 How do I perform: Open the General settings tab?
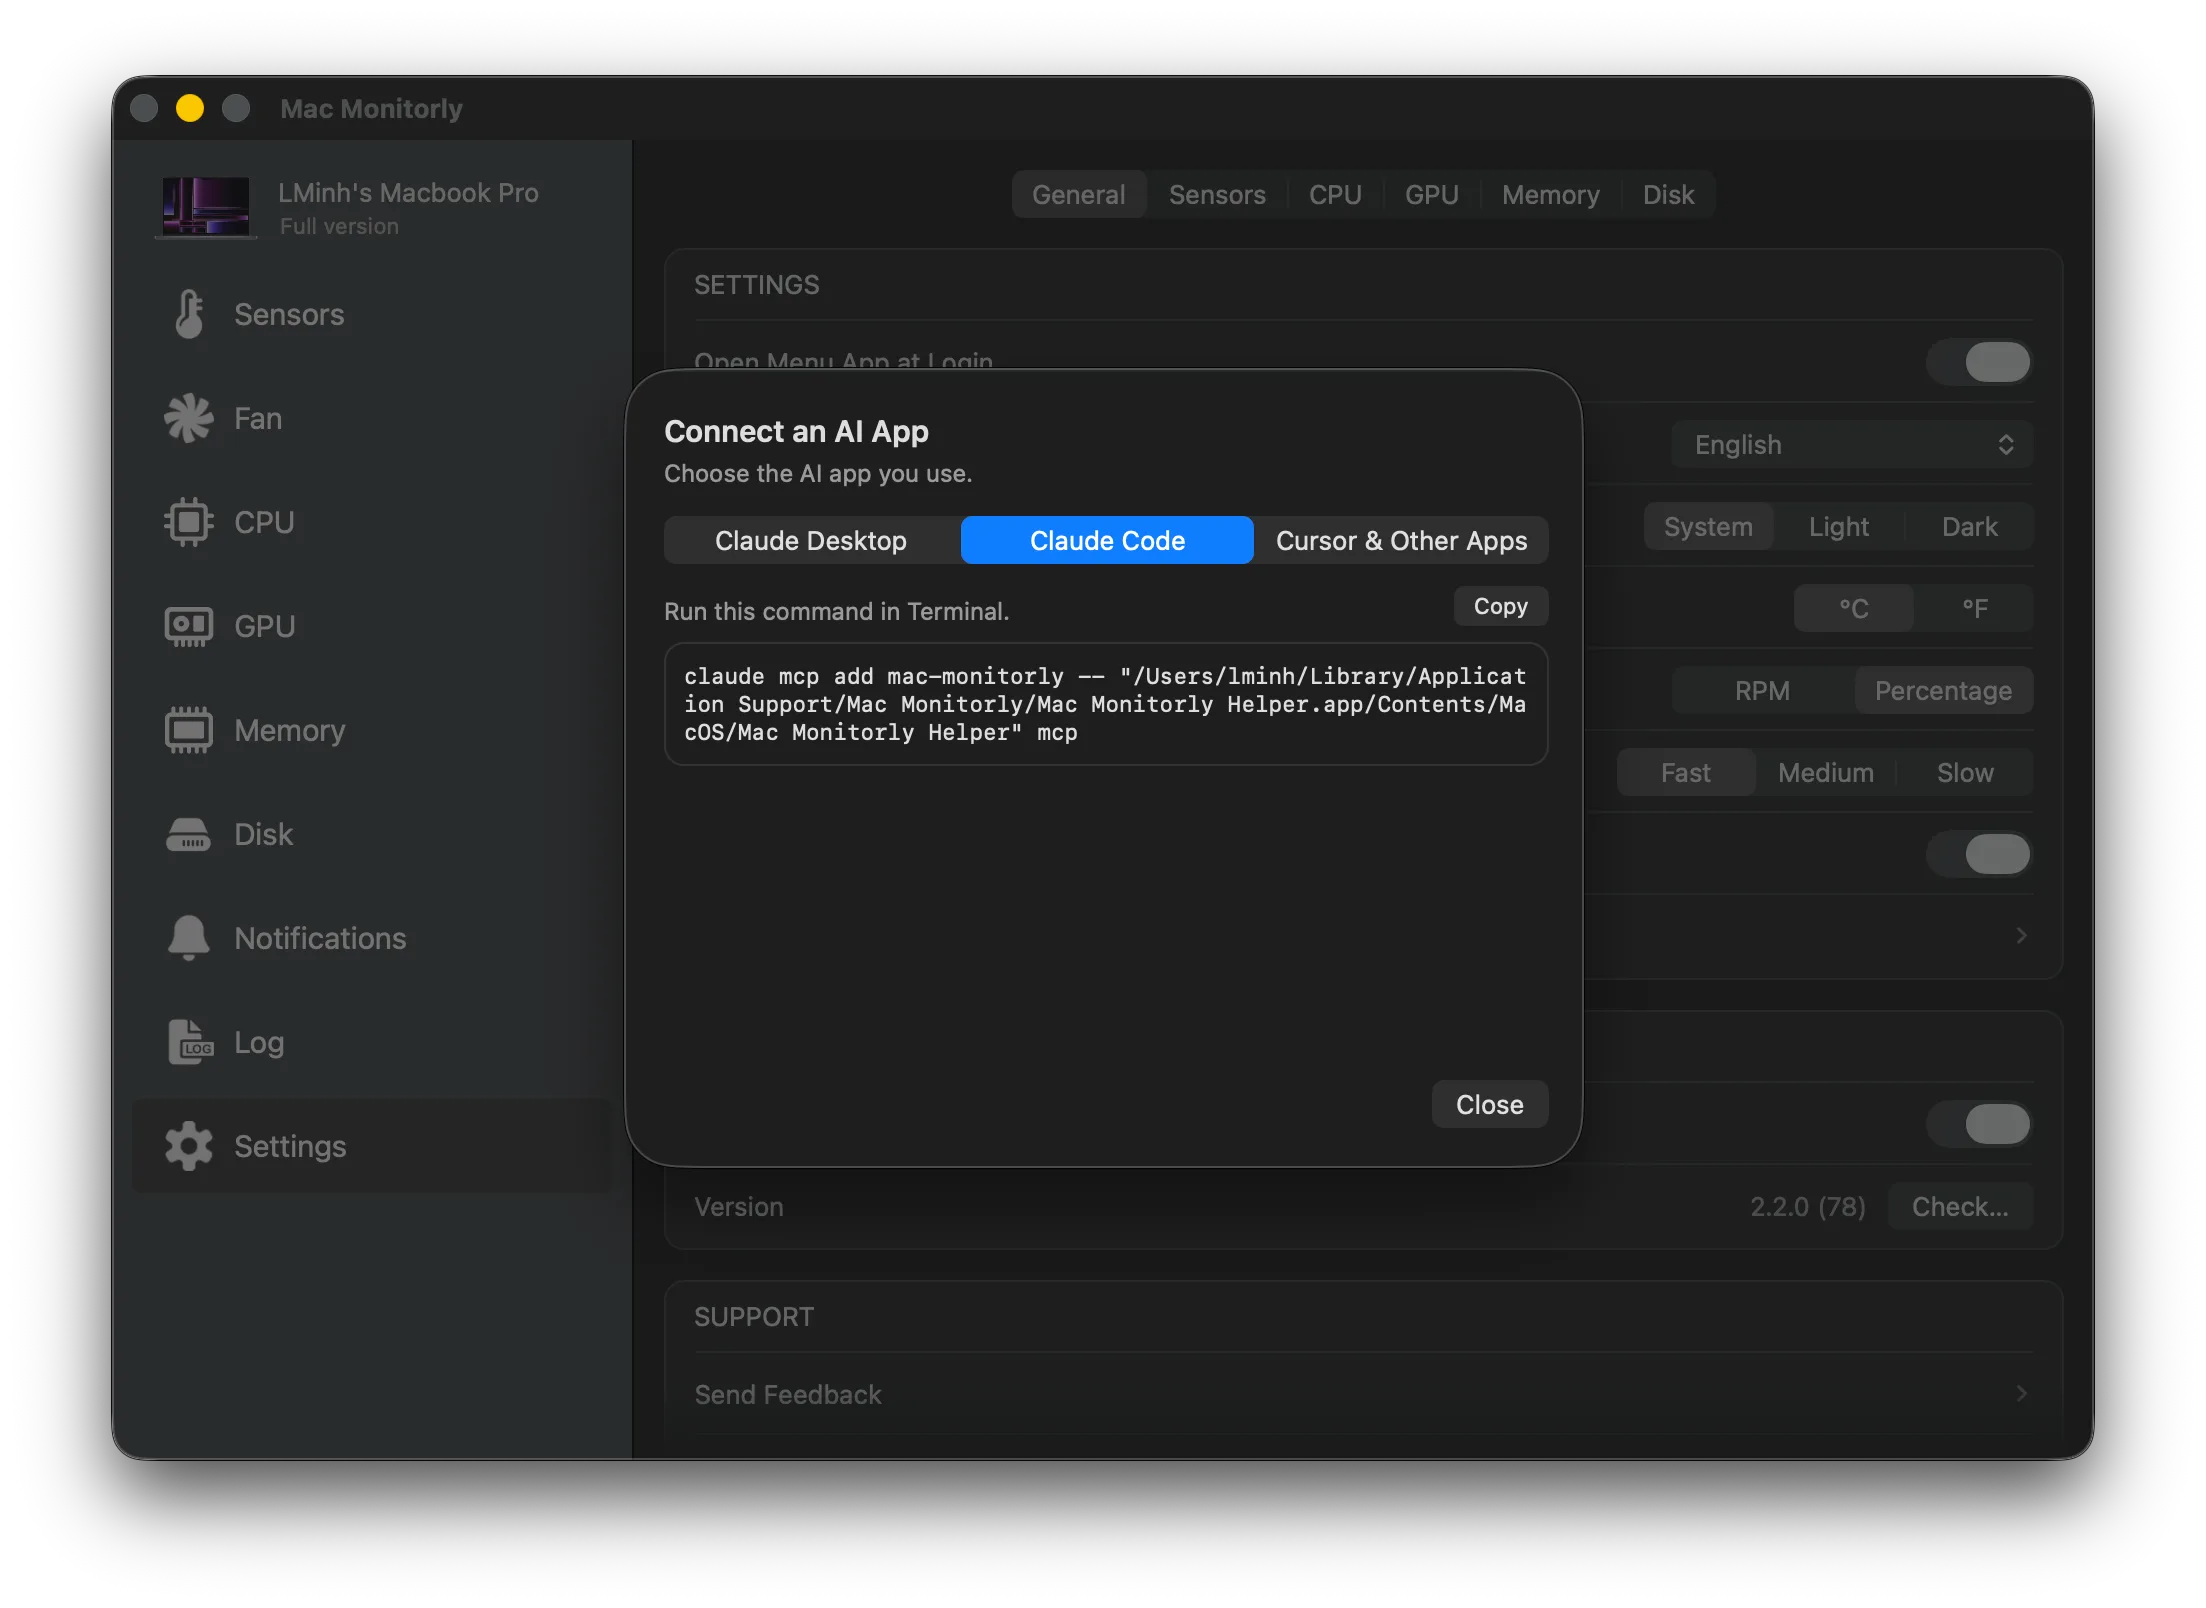click(x=1078, y=194)
